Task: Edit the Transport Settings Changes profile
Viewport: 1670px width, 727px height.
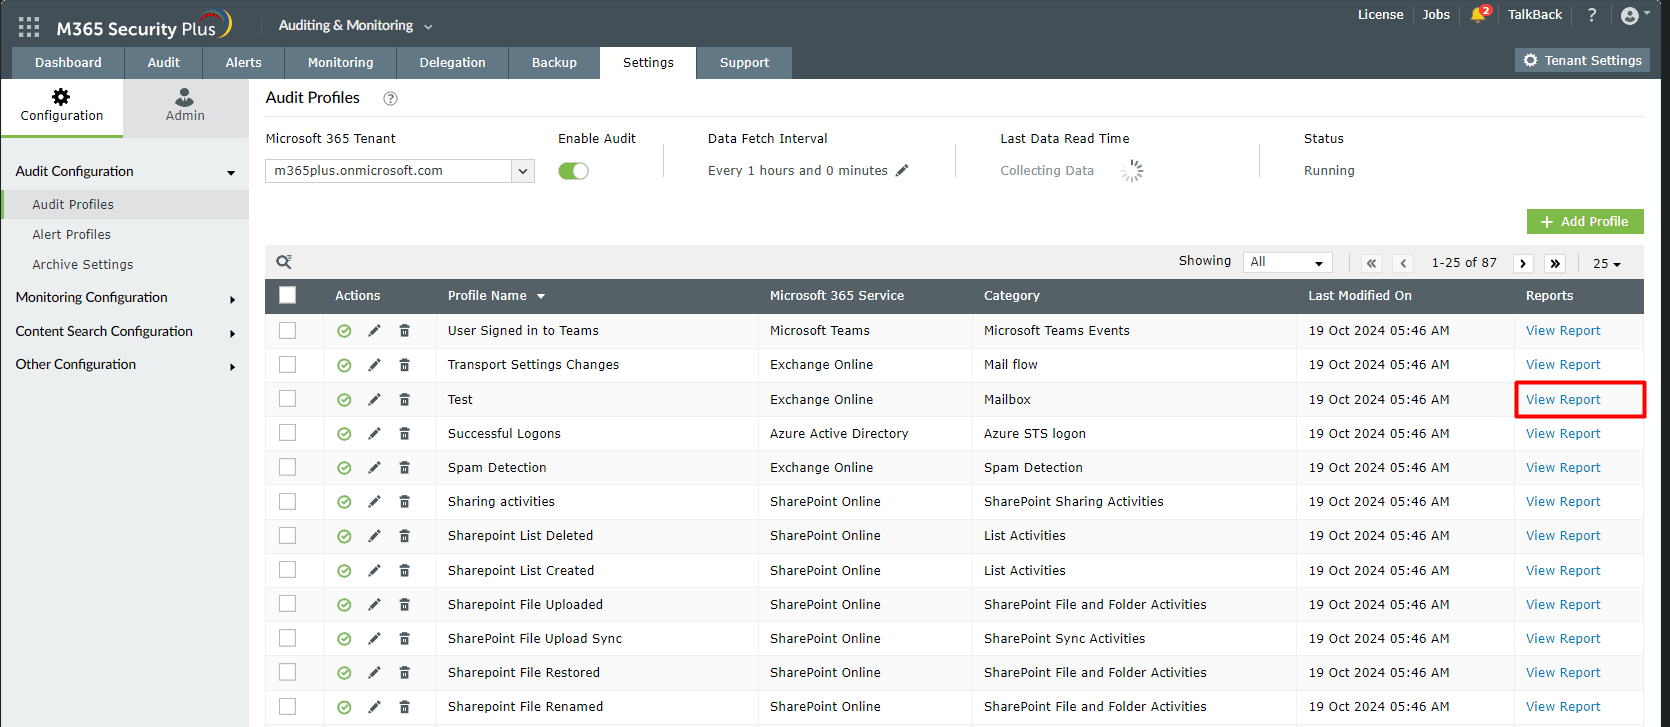Action: tap(374, 365)
